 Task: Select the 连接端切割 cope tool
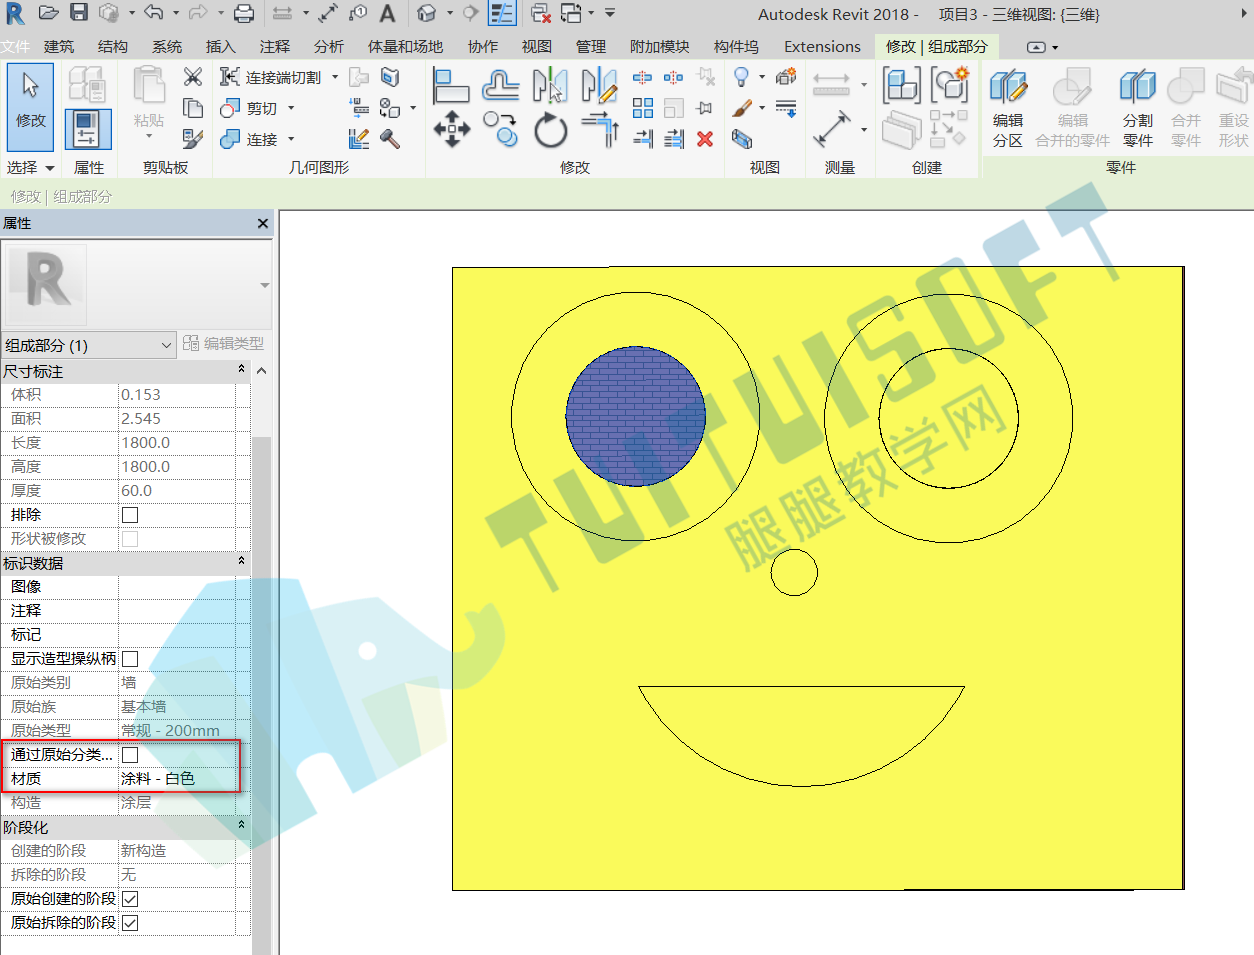[271, 77]
